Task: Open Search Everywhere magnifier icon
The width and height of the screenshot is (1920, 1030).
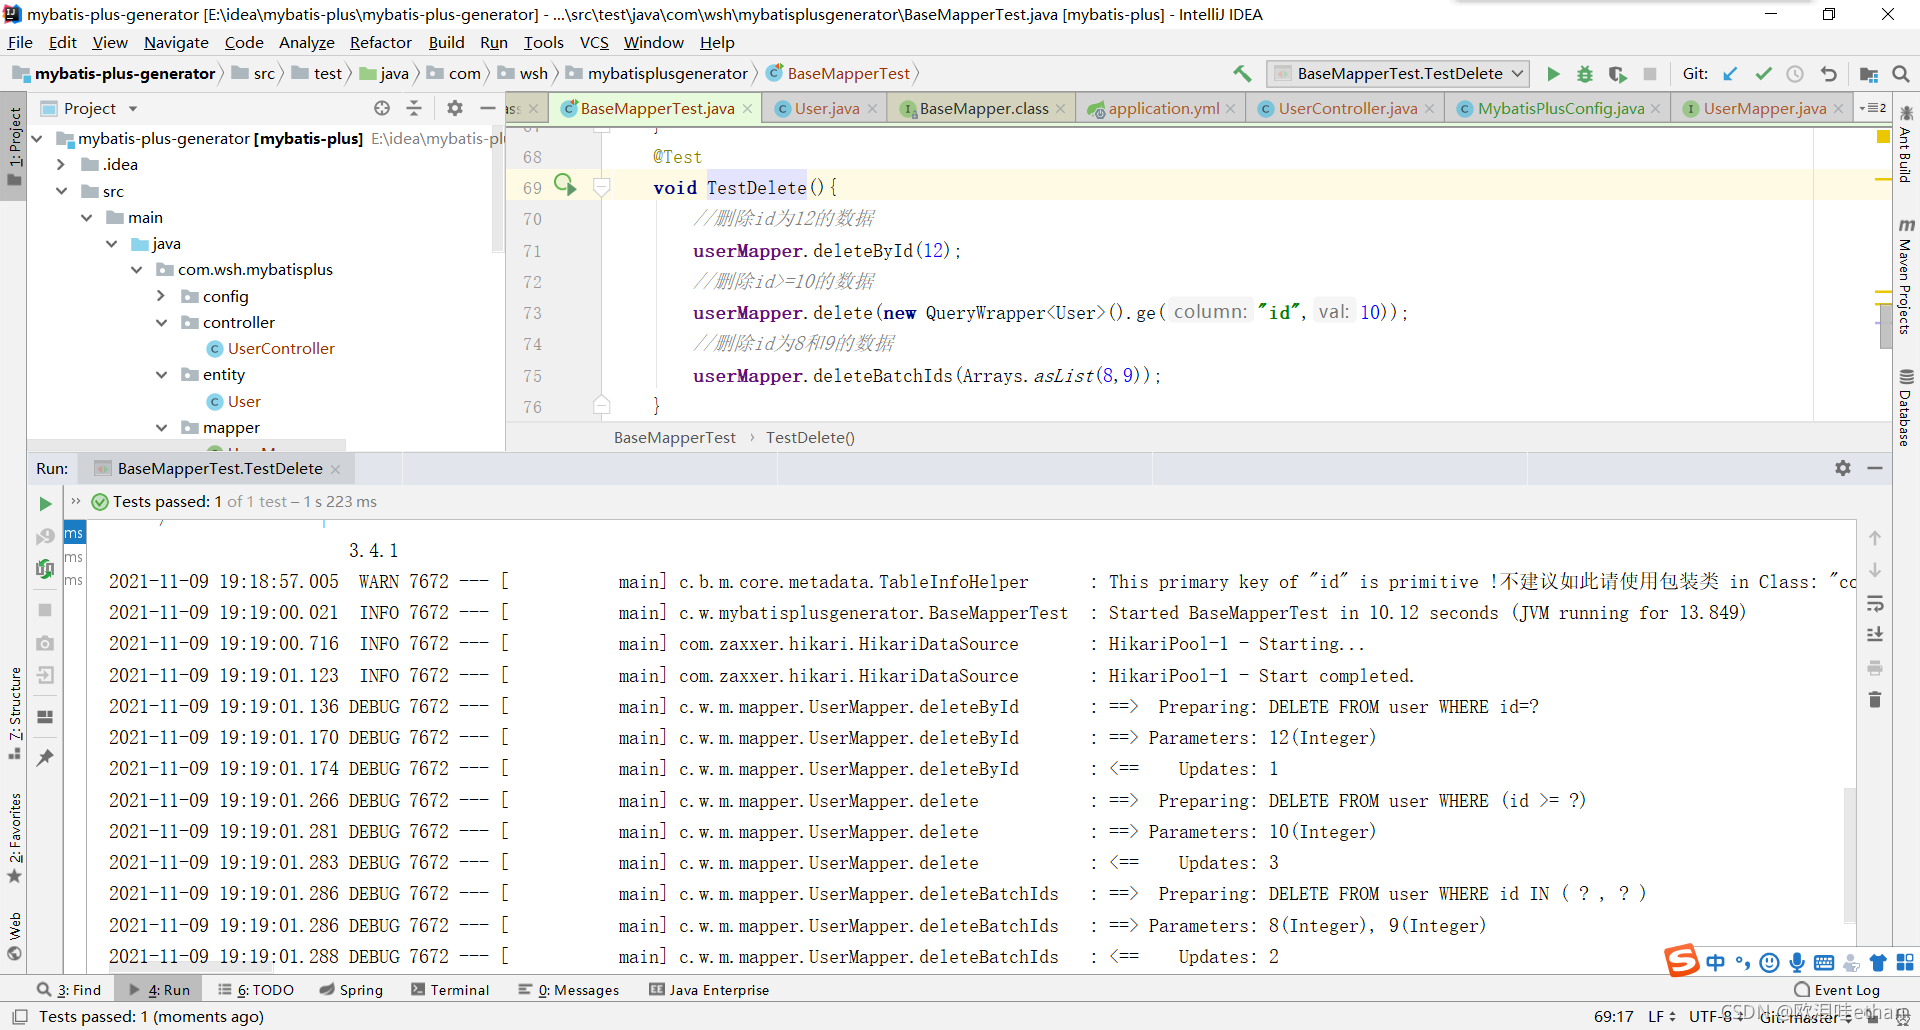Action: click(x=1901, y=73)
